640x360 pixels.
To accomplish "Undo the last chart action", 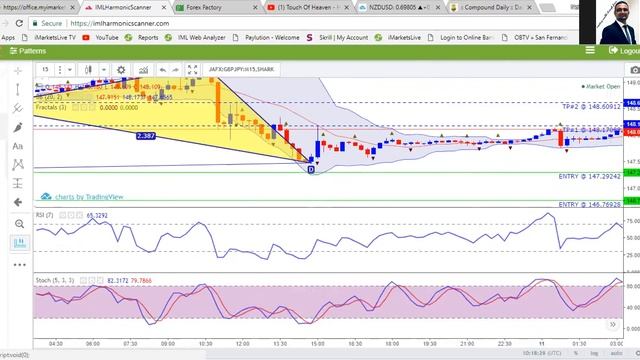I will click(163, 70).
